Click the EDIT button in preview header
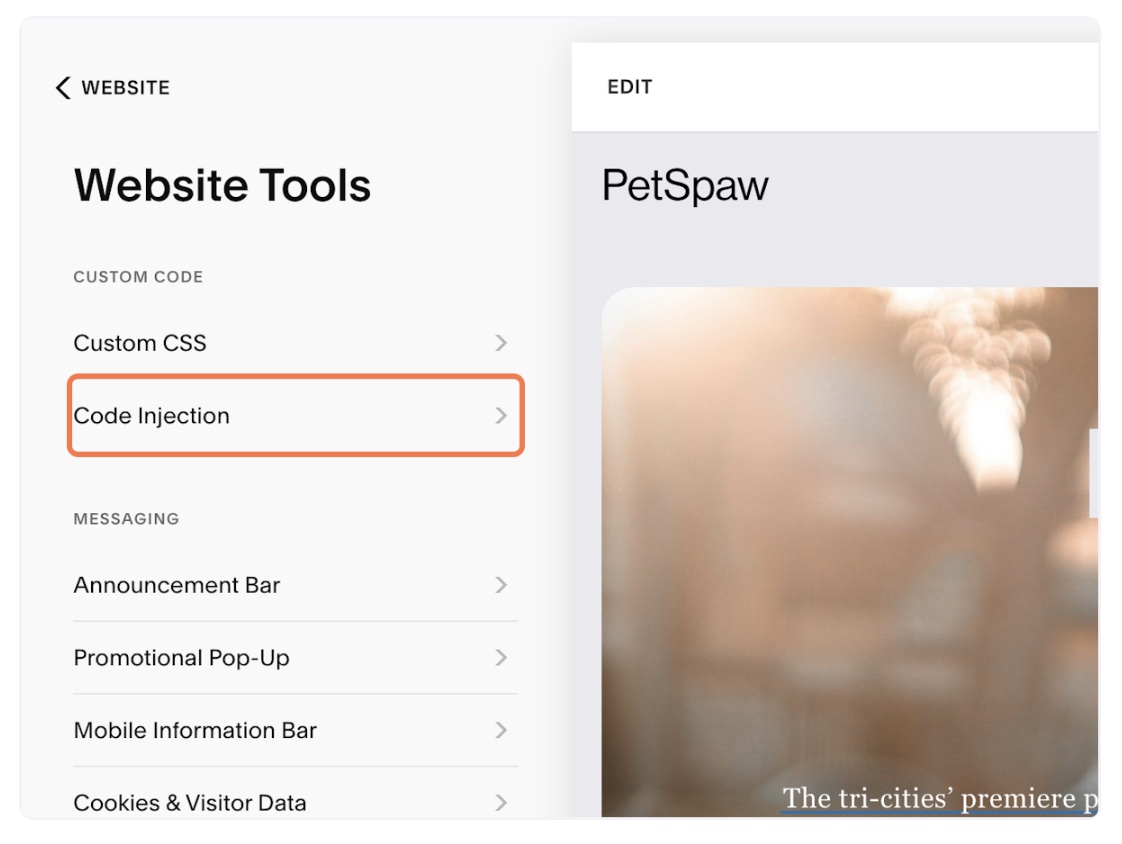This screenshot has height=844, width=1122. (x=630, y=87)
